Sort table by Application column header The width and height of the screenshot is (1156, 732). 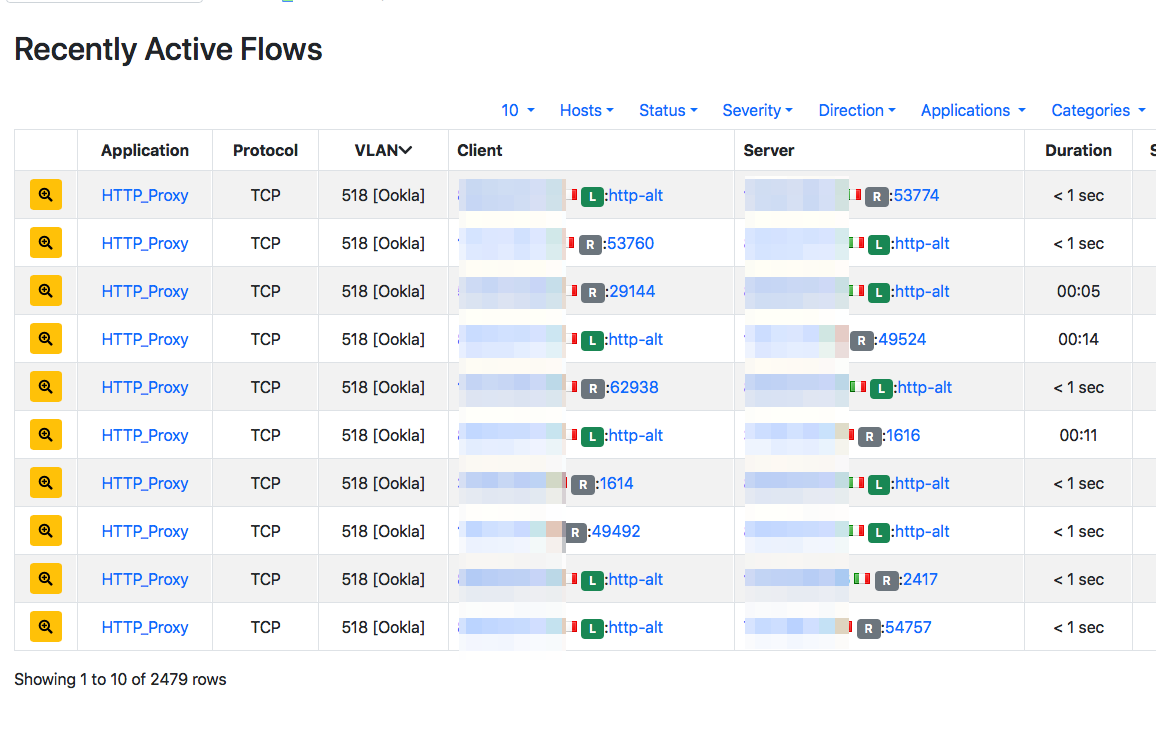coord(144,150)
